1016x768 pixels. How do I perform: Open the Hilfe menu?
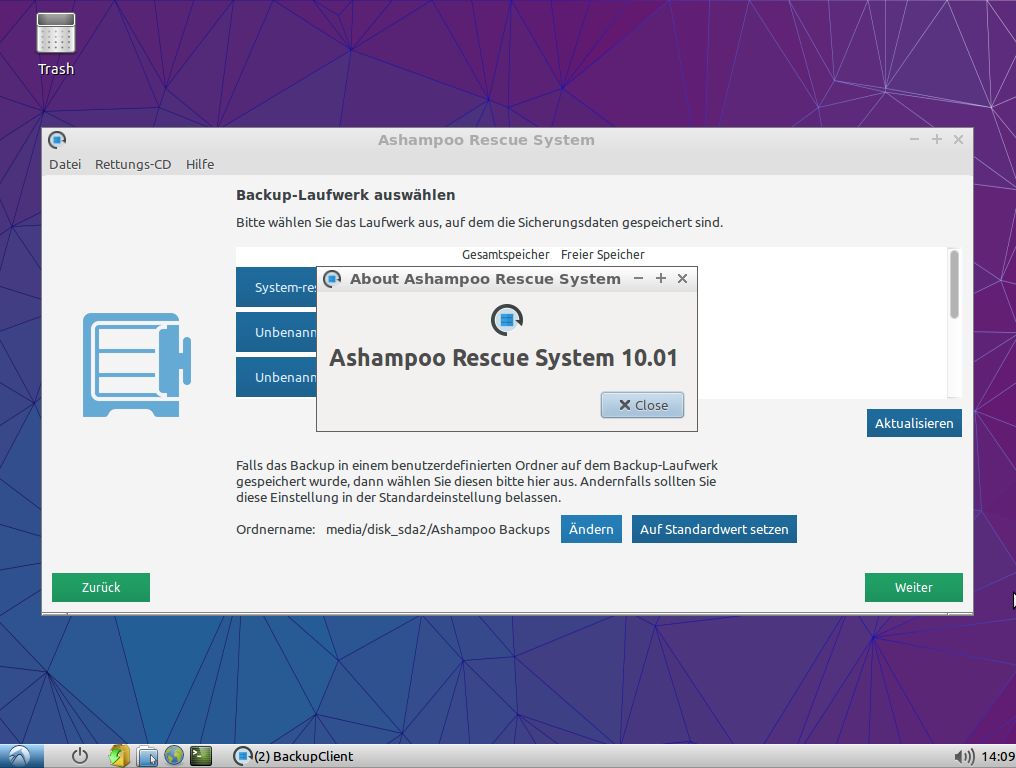click(200, 165)
